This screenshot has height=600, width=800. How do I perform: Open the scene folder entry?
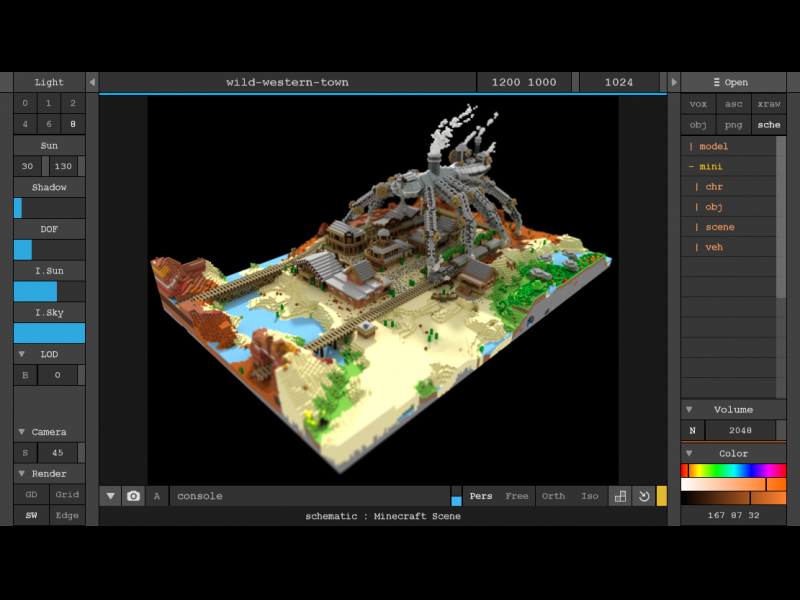point(719,227)
